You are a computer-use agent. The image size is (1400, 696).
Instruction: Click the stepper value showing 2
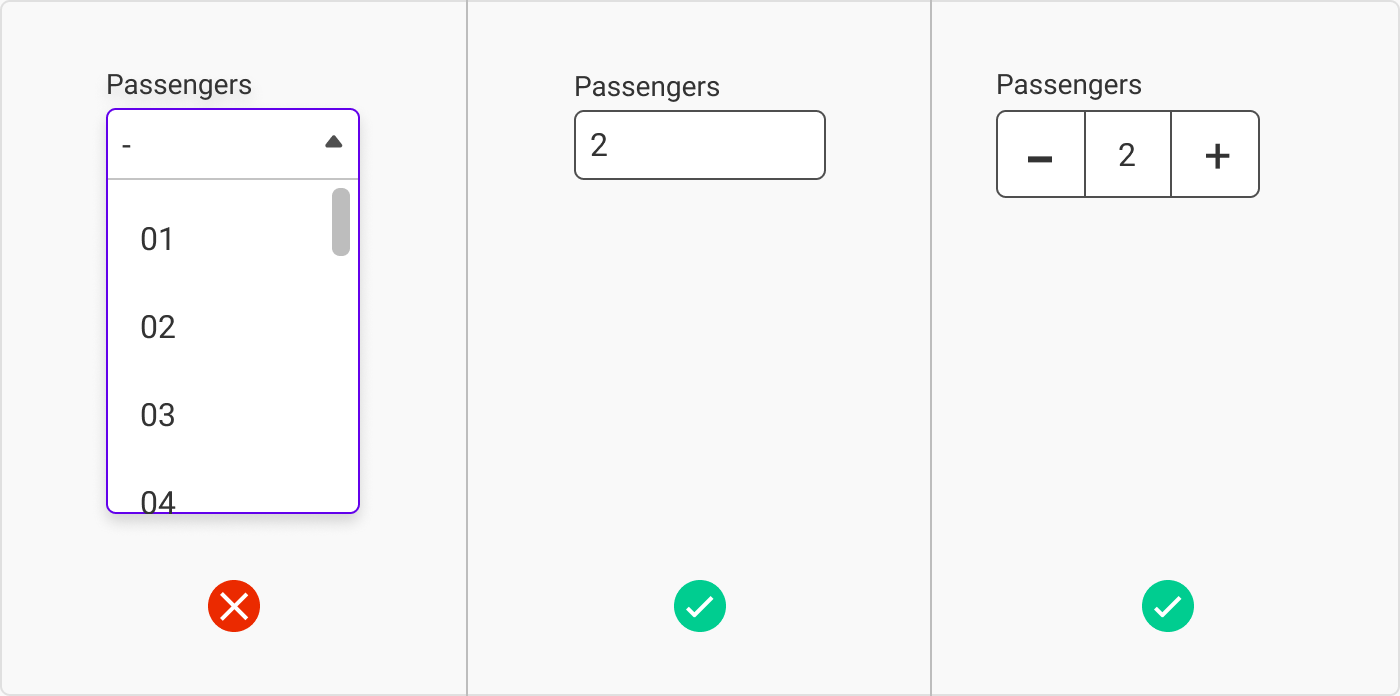[1128, 155]
